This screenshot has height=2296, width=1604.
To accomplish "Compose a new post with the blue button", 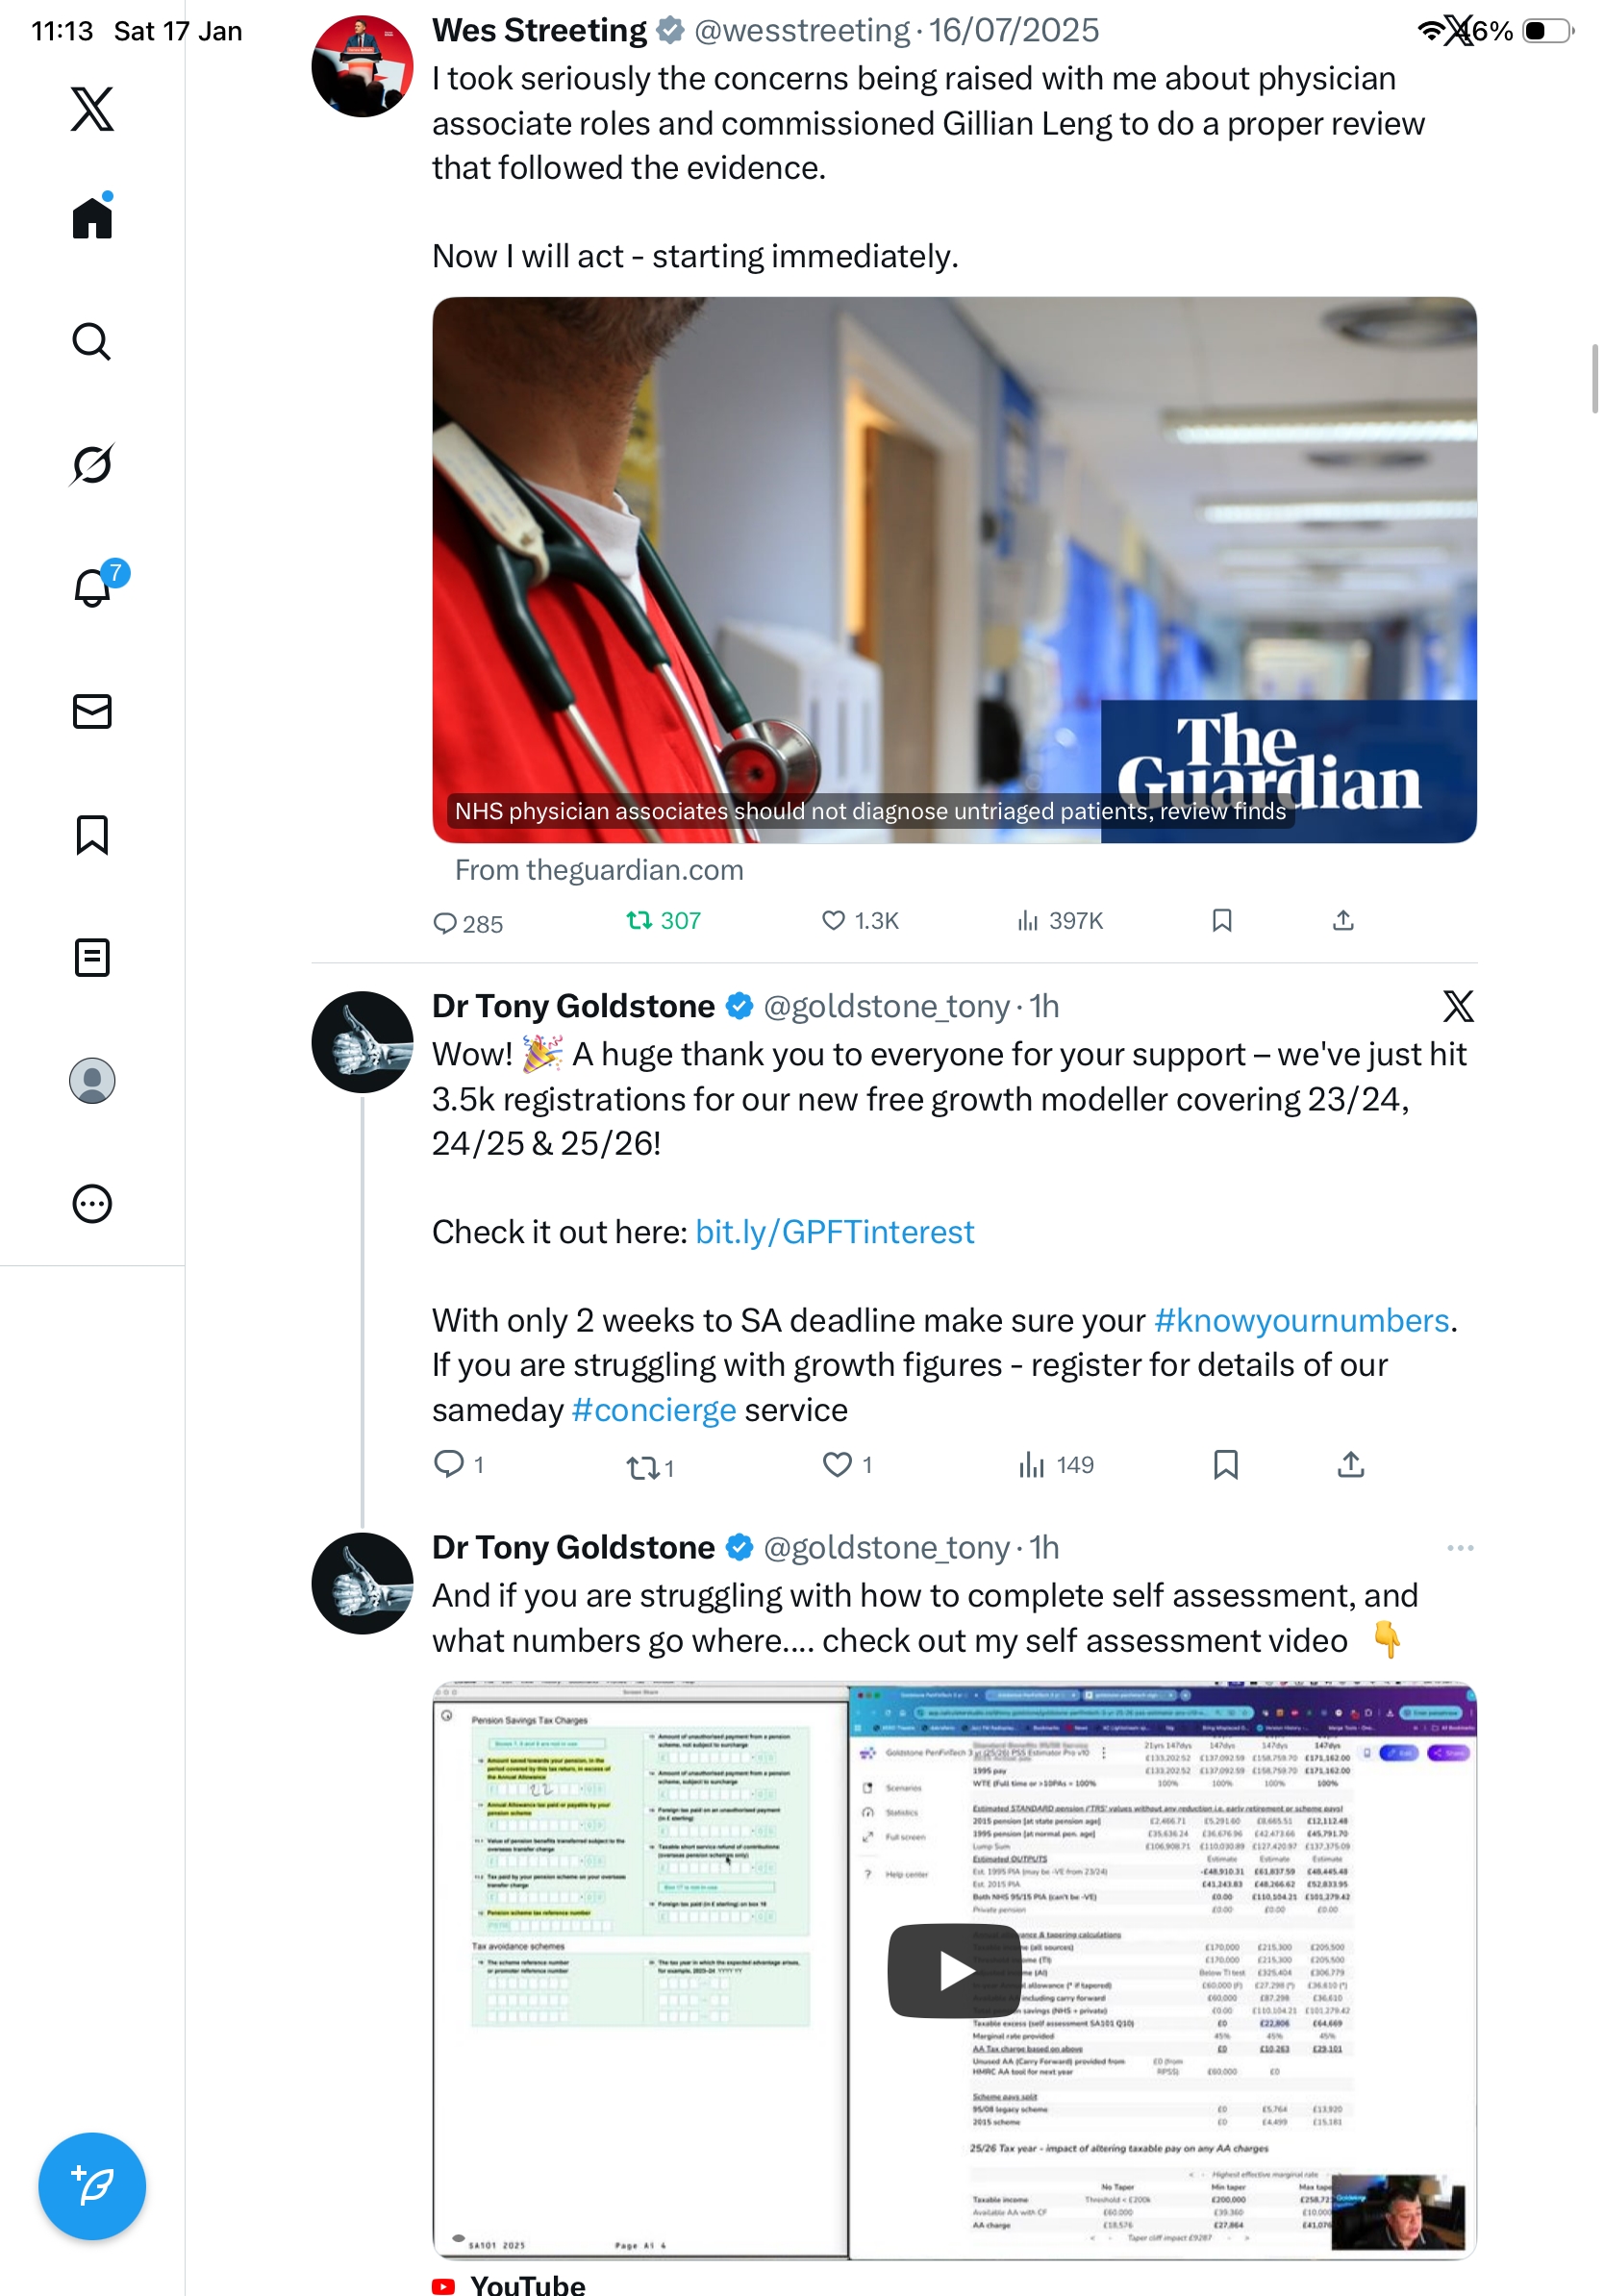I will [x=92, y=2185].
